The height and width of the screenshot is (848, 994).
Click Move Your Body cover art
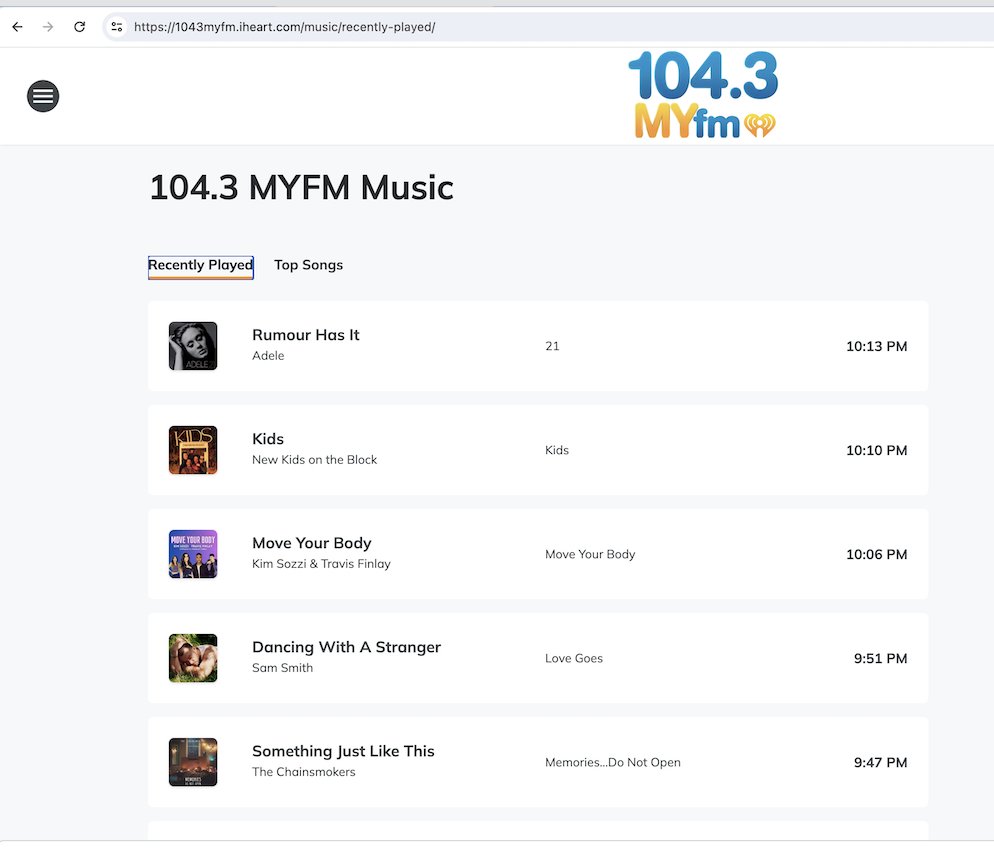tap(193, 554)
